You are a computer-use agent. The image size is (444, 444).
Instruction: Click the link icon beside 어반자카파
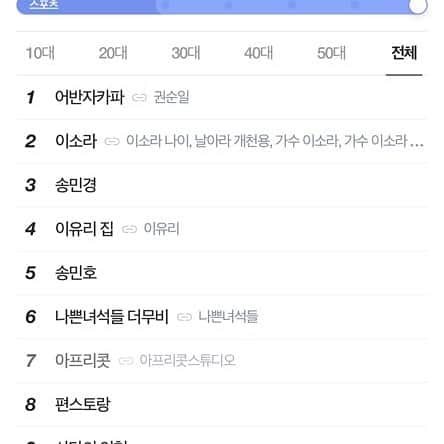coord(139,98)
